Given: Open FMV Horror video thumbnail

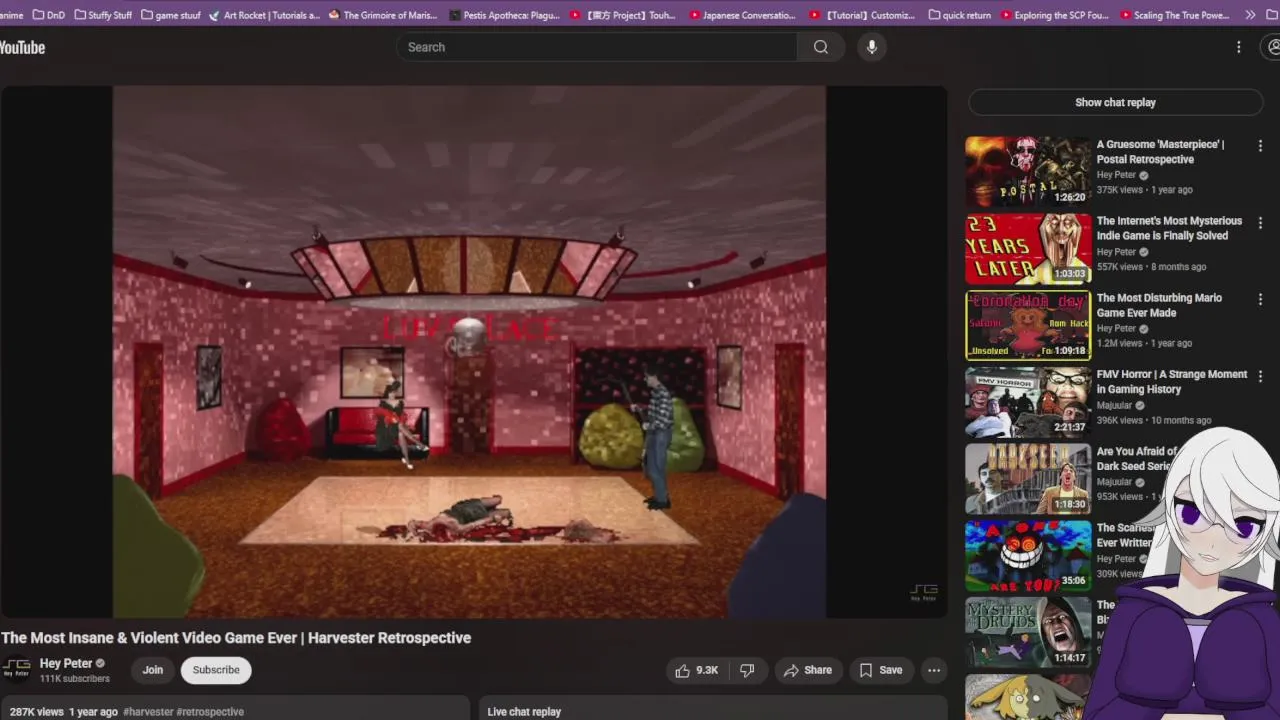Looking at the screenshot, I should tap(1028, 402).
